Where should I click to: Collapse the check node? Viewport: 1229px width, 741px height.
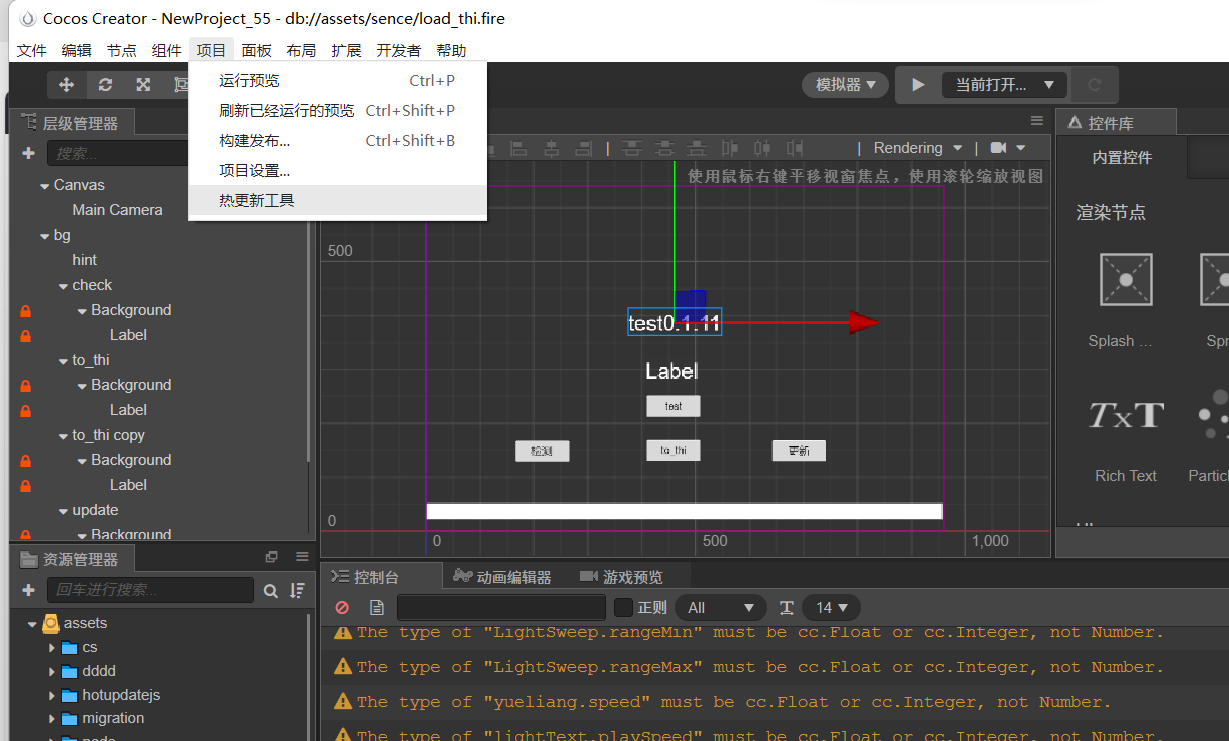pos(63,286)
